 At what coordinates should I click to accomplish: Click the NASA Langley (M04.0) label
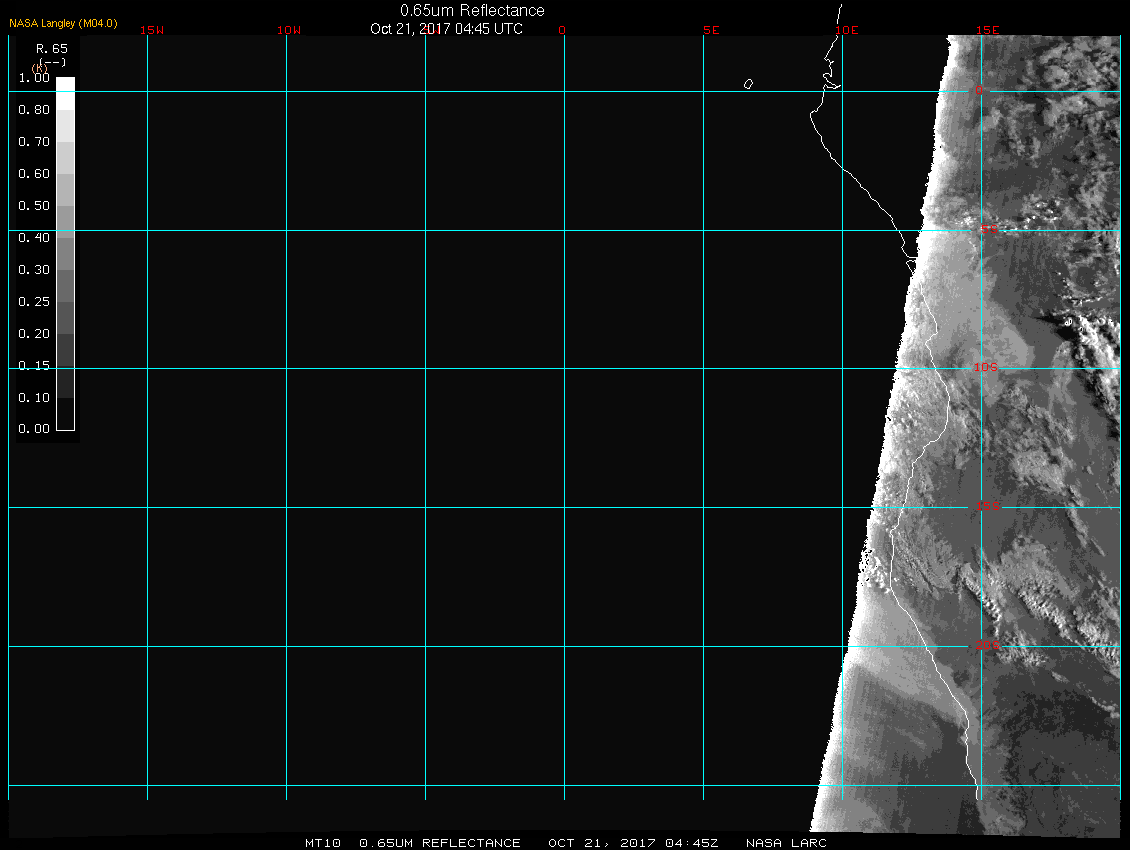click(x=63, y=23)
